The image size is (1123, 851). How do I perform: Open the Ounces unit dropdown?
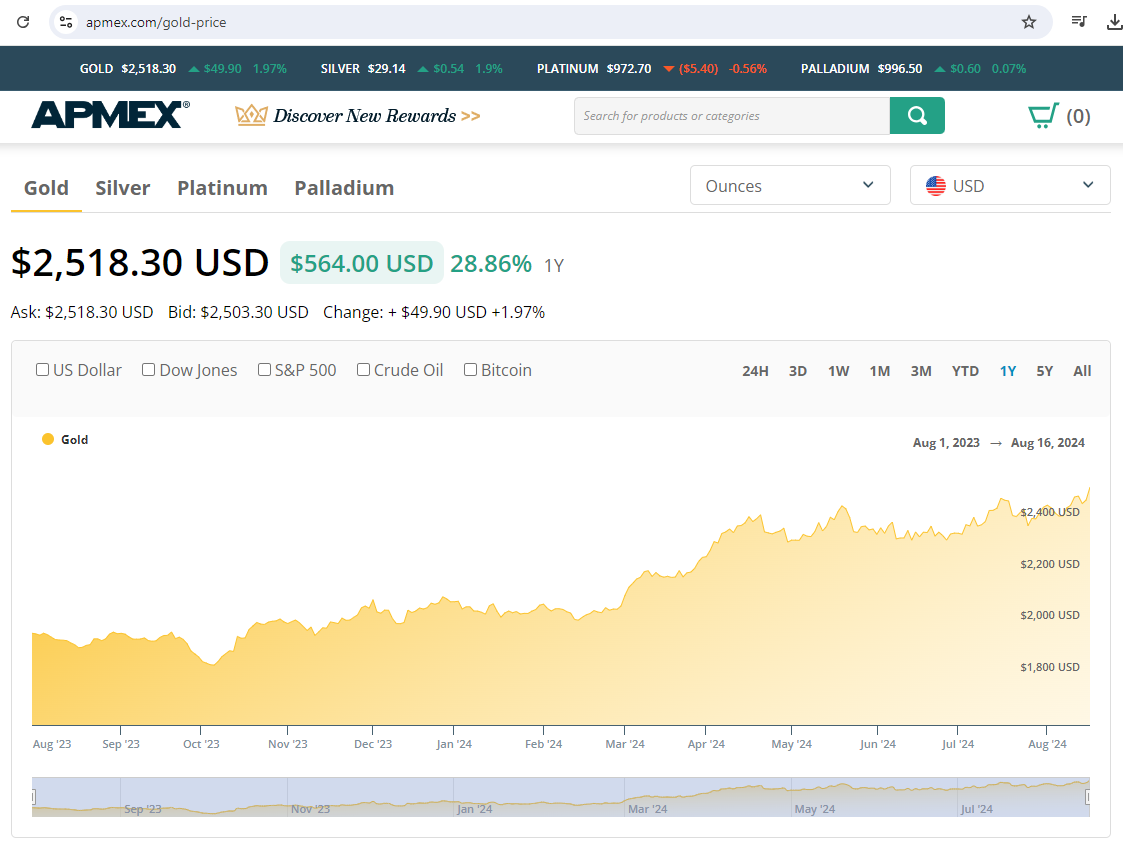pyautogui.click(x=790, y=186)
